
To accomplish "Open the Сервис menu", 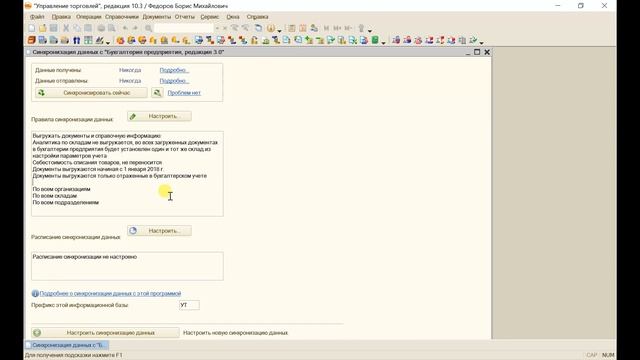I will 209,17.
